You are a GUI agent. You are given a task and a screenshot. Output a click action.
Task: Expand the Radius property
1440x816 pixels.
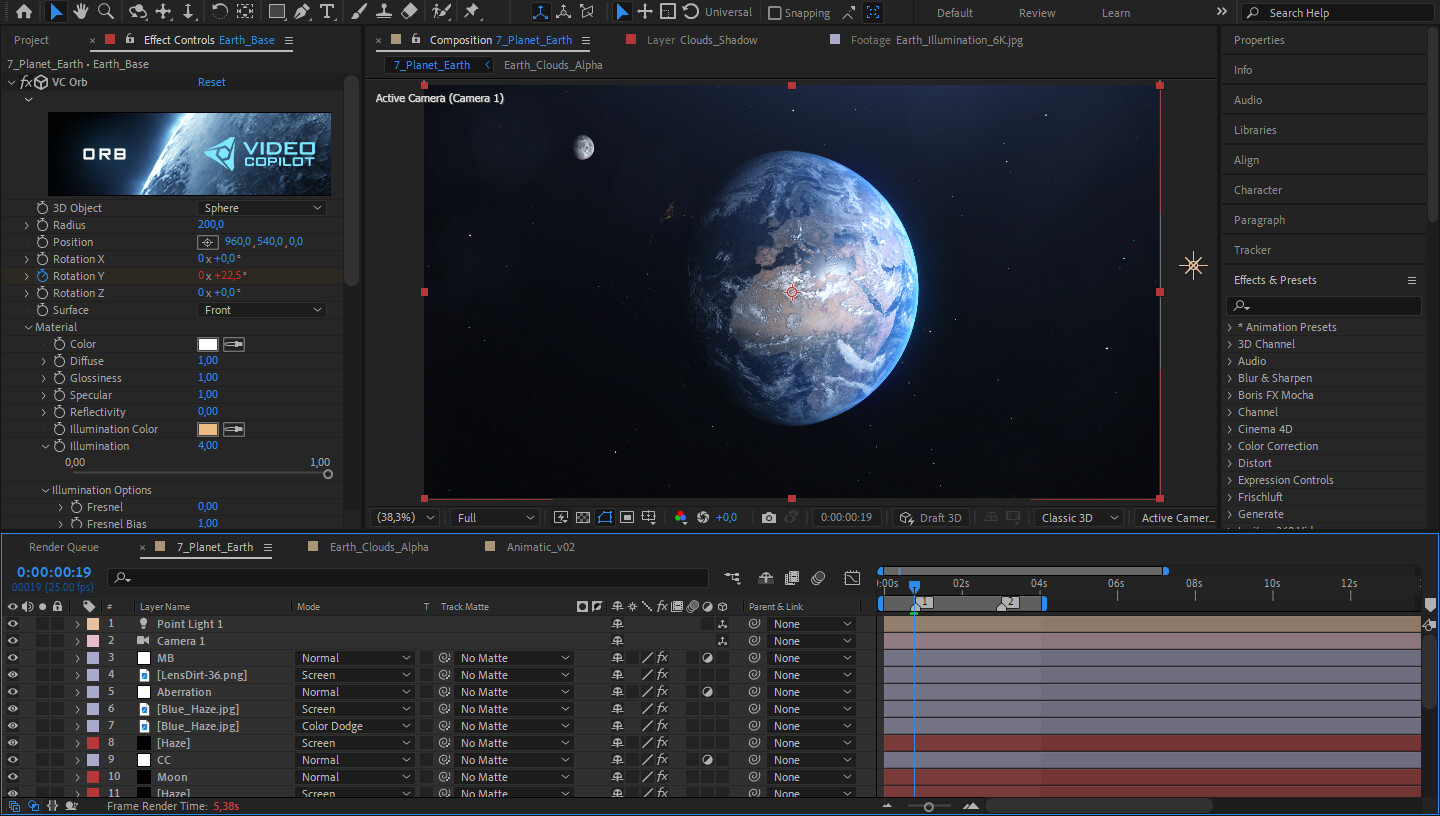pos(27,225)
